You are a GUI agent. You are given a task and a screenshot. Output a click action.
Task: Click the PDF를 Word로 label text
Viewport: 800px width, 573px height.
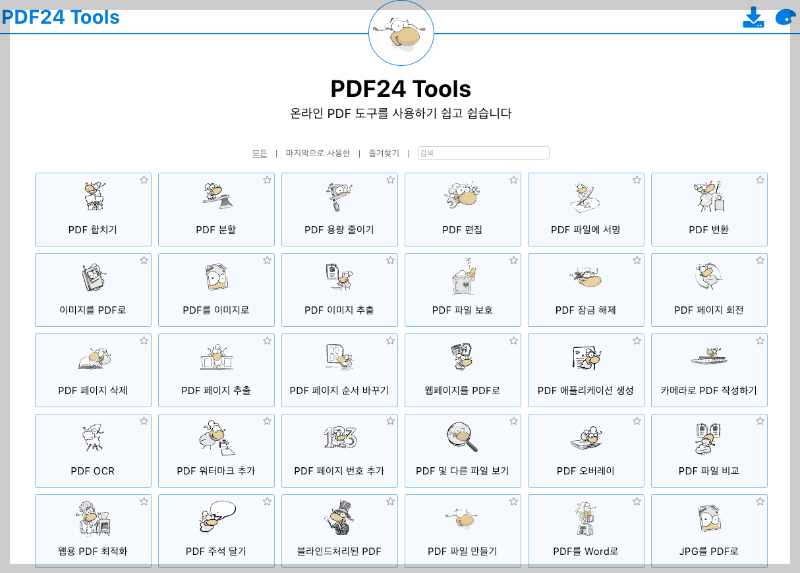[585, 552]
